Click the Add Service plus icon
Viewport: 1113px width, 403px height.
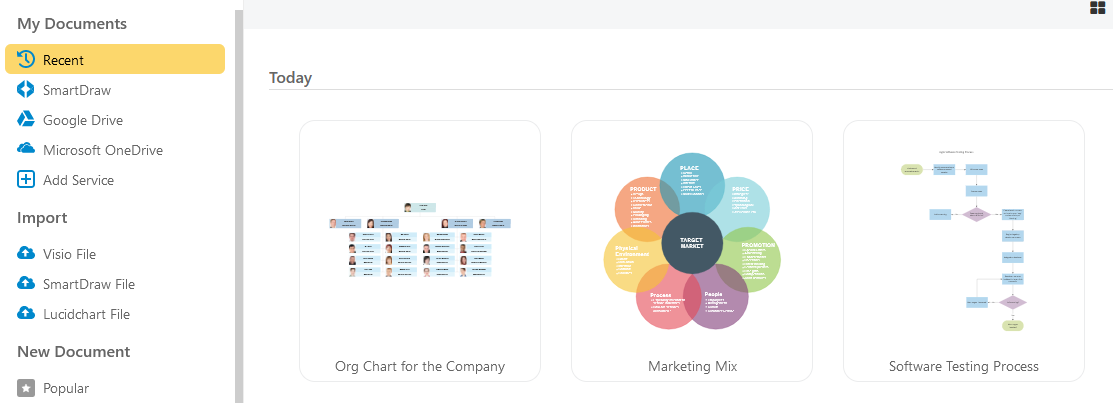[26, 180]
